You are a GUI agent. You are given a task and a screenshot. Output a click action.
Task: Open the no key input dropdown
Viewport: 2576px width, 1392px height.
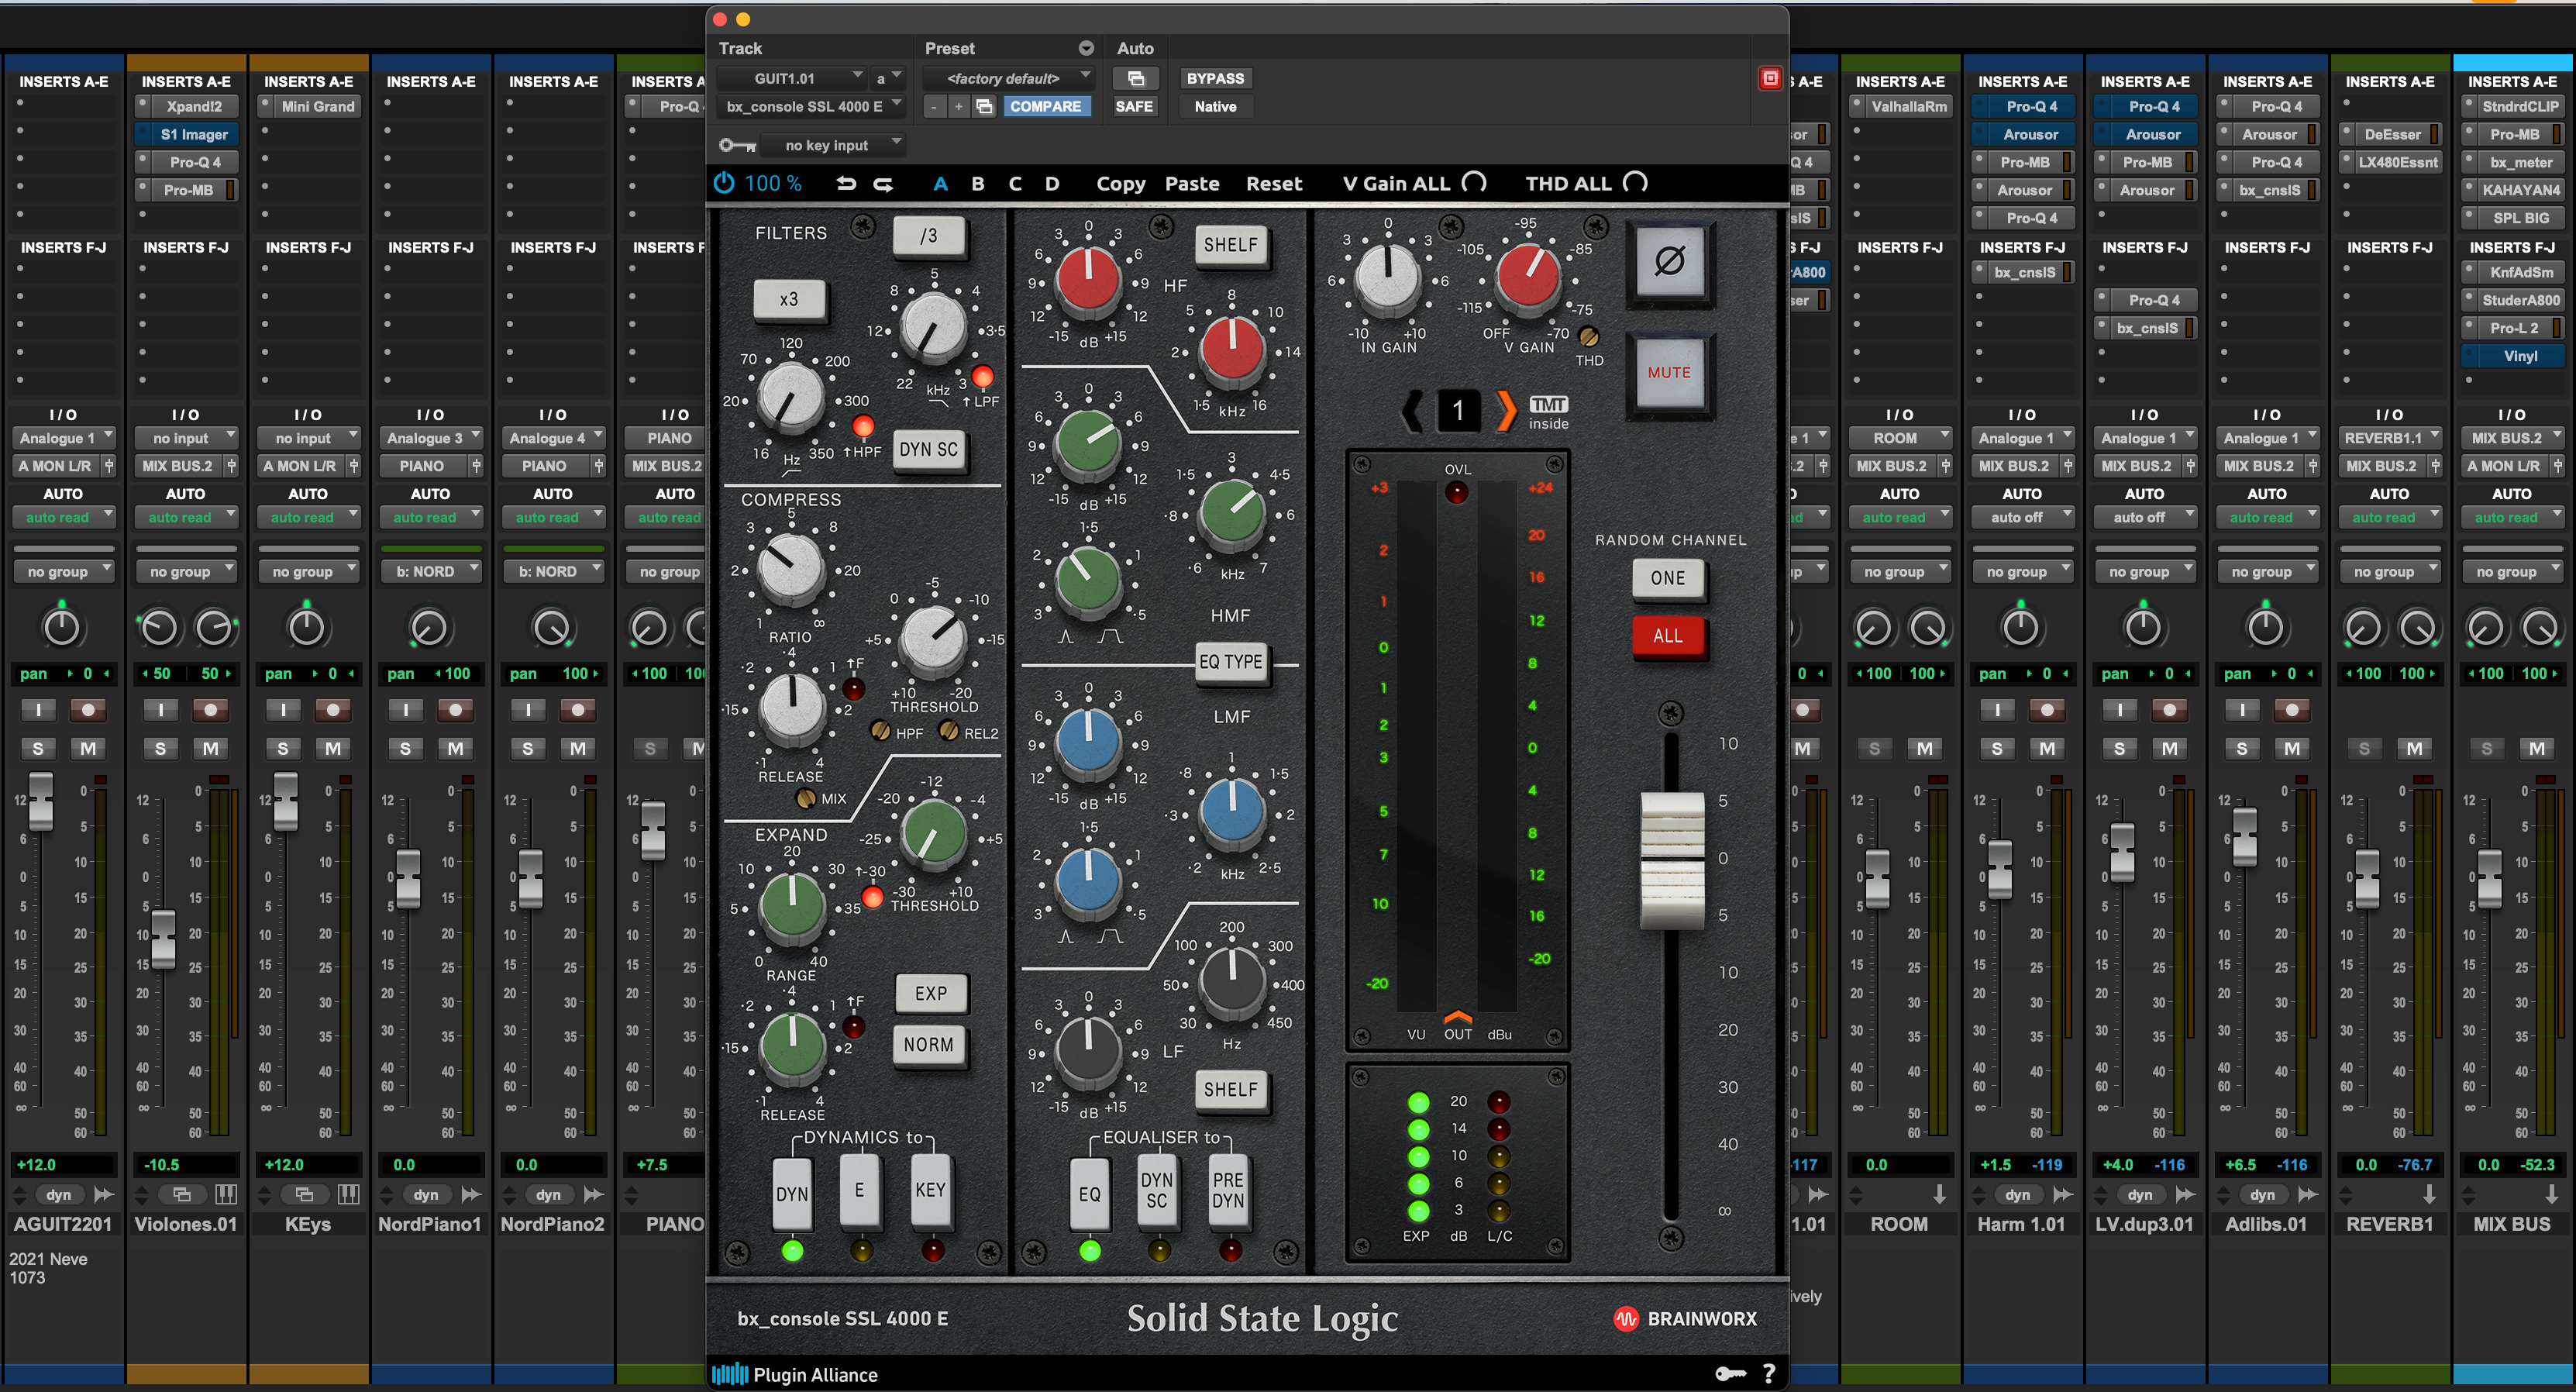(x=832, y=146)
